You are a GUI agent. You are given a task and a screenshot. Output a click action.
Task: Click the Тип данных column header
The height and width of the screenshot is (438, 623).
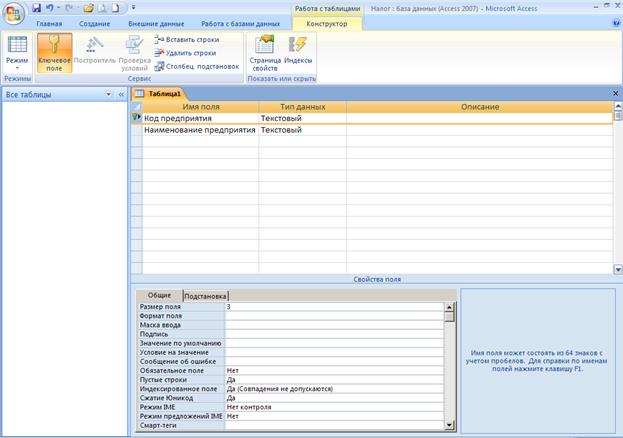tap(302, 107)
